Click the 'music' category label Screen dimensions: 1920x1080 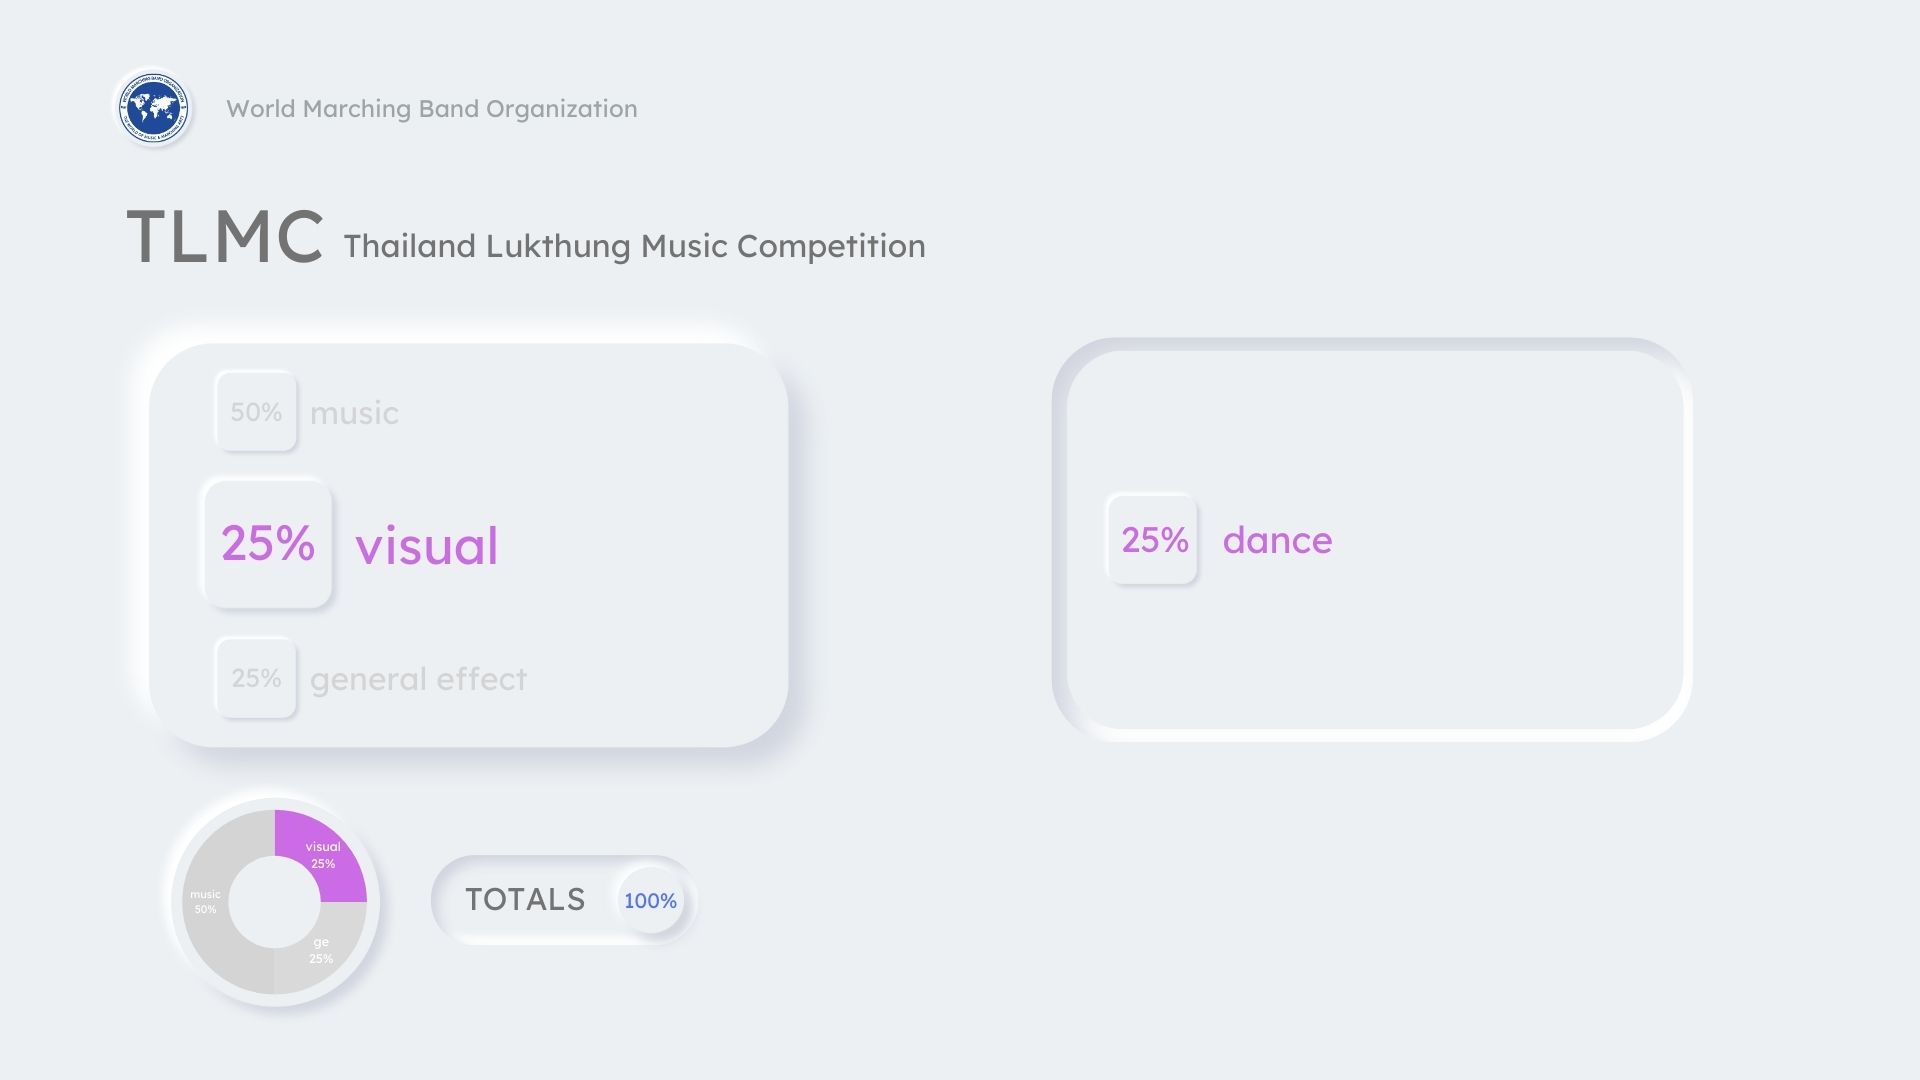point(354,412)
